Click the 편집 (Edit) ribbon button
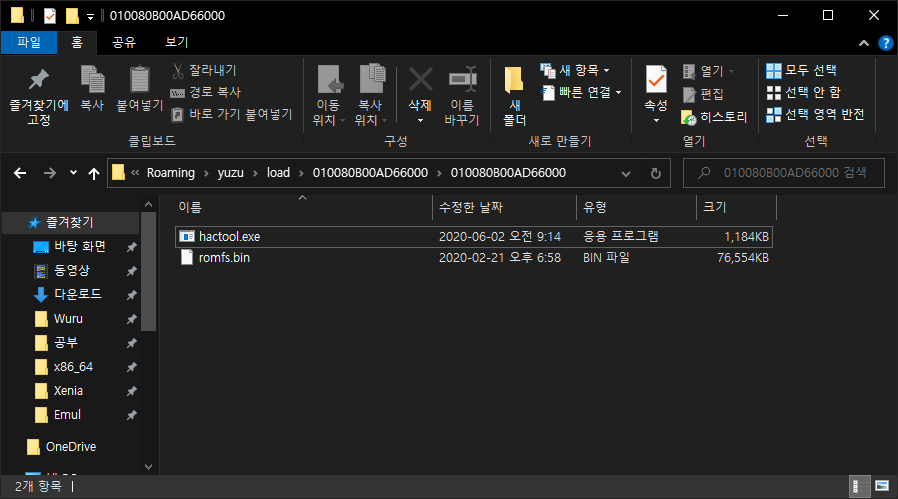Screen dimensions: 898x499 (703, 94)
